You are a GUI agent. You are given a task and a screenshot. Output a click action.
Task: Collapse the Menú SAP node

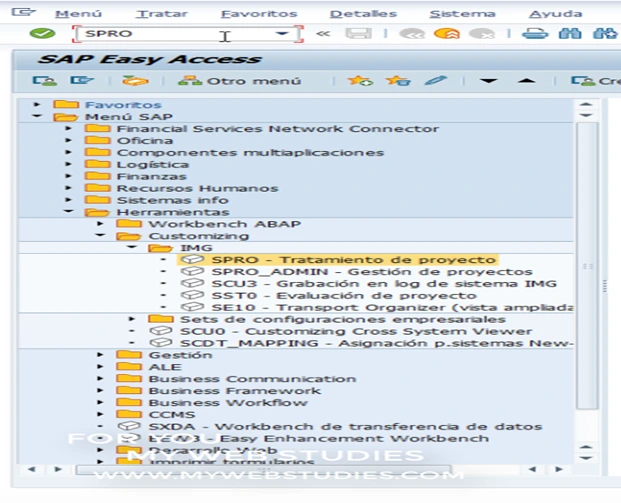pos(37,116)
